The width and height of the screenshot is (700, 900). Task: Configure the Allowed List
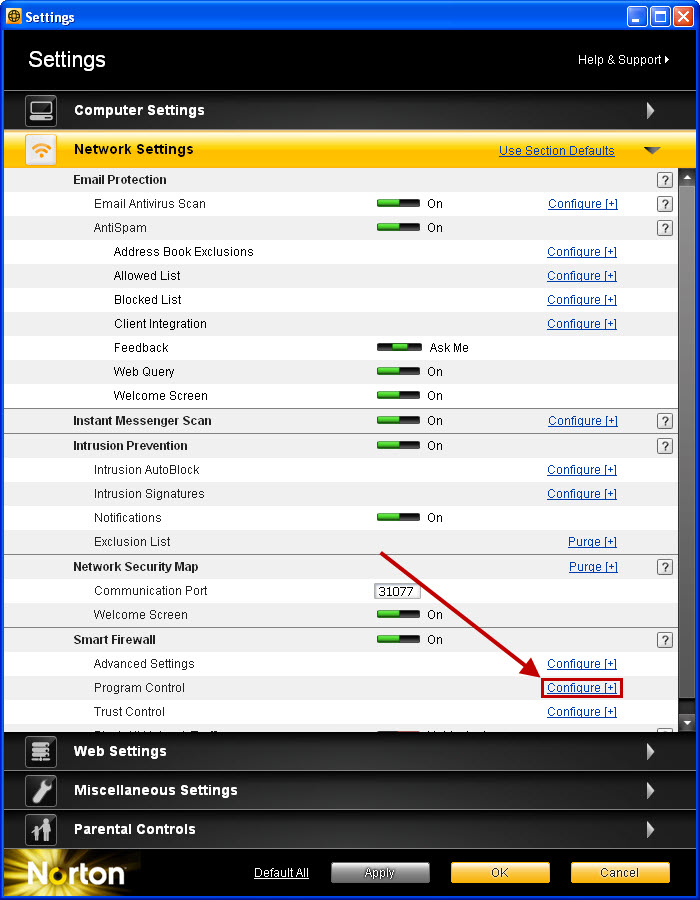[x=582, y=276]
